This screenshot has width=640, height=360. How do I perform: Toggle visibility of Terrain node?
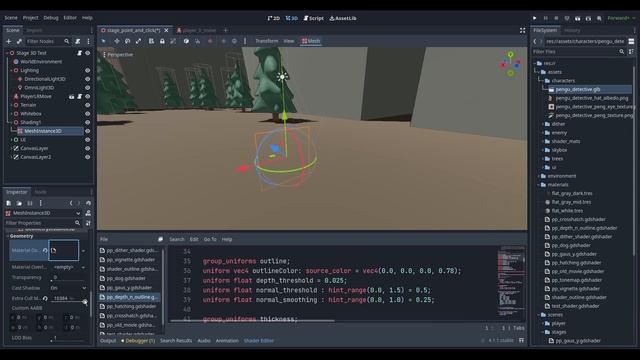click(87, 105)
